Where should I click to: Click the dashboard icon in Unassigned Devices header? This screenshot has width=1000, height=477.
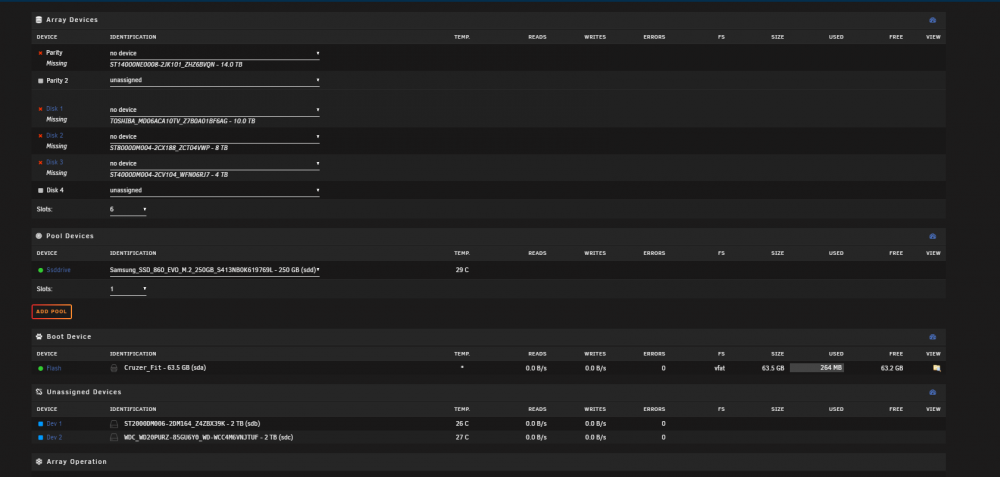tap(932, 393)
